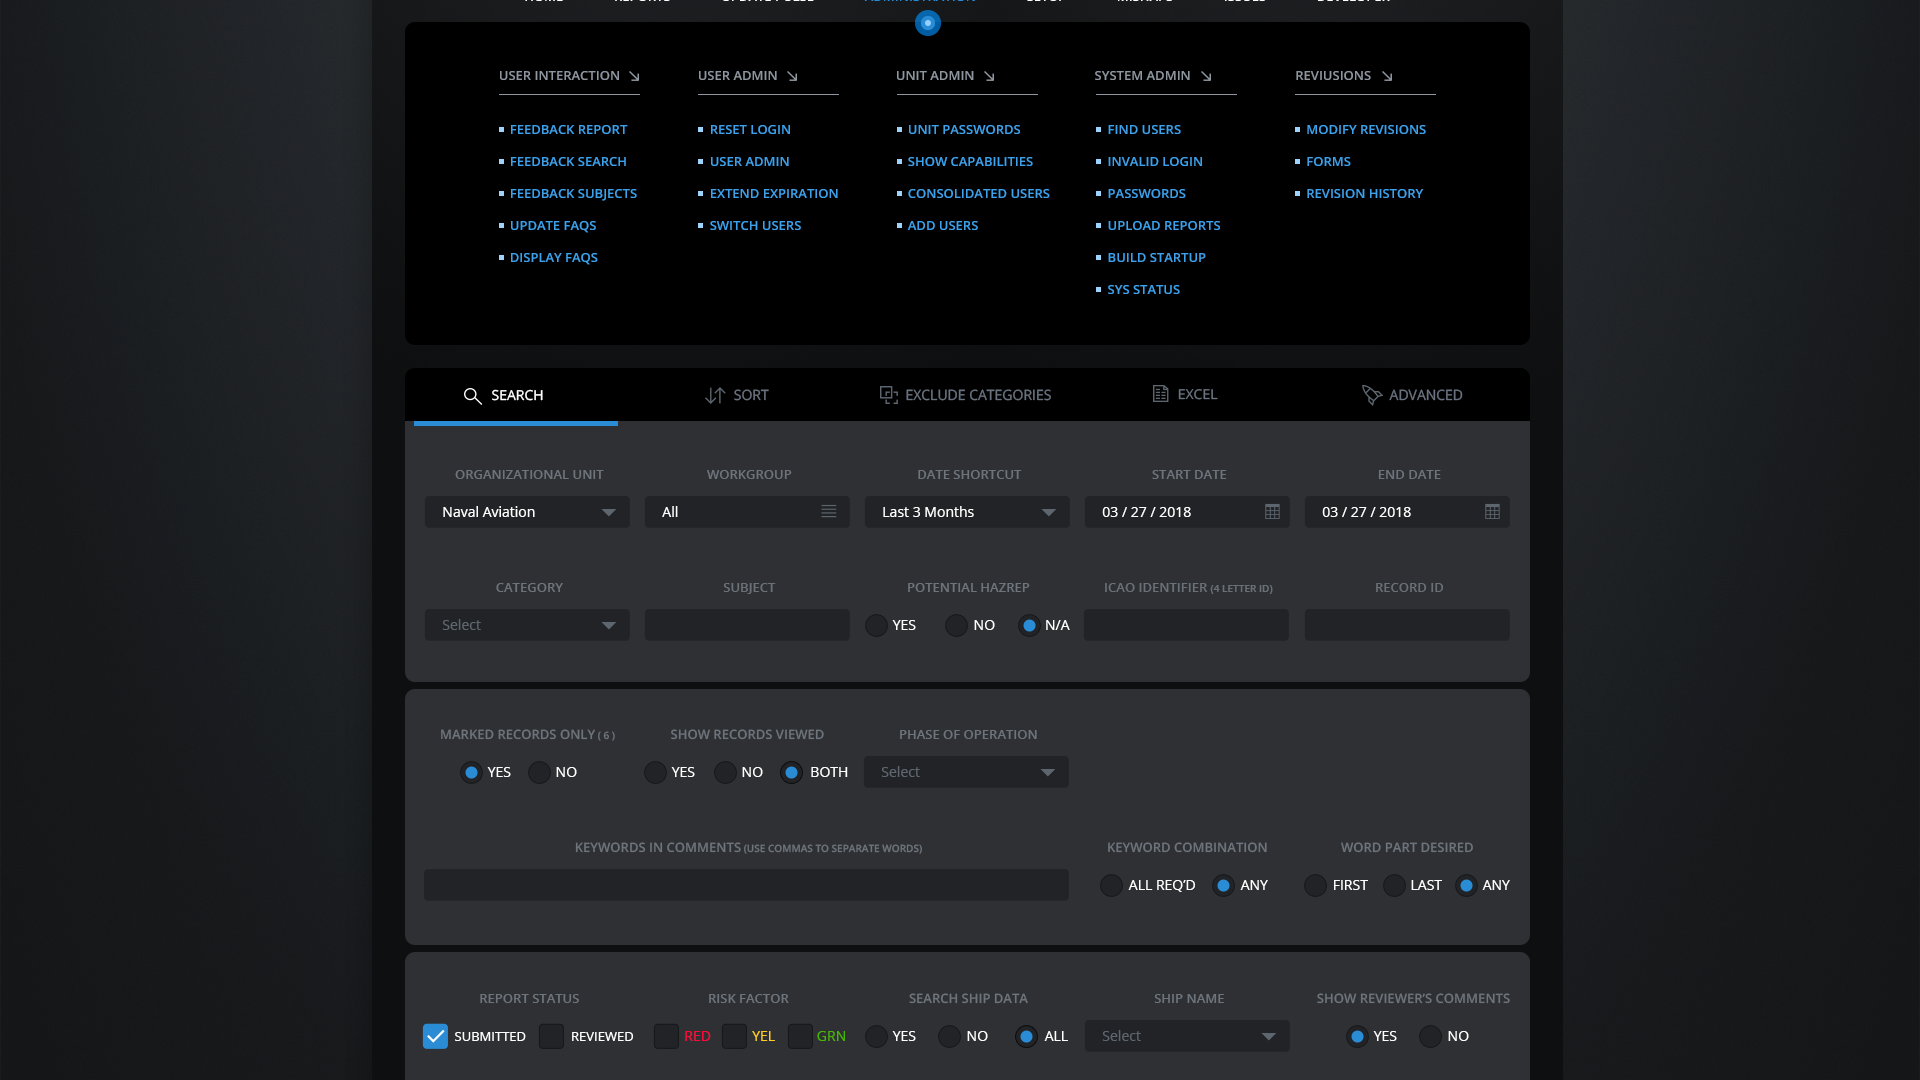Viewport: 1920px width, 1080px height.
Task: Open the Ship Name dropdown
Action: [1187, 1036]
